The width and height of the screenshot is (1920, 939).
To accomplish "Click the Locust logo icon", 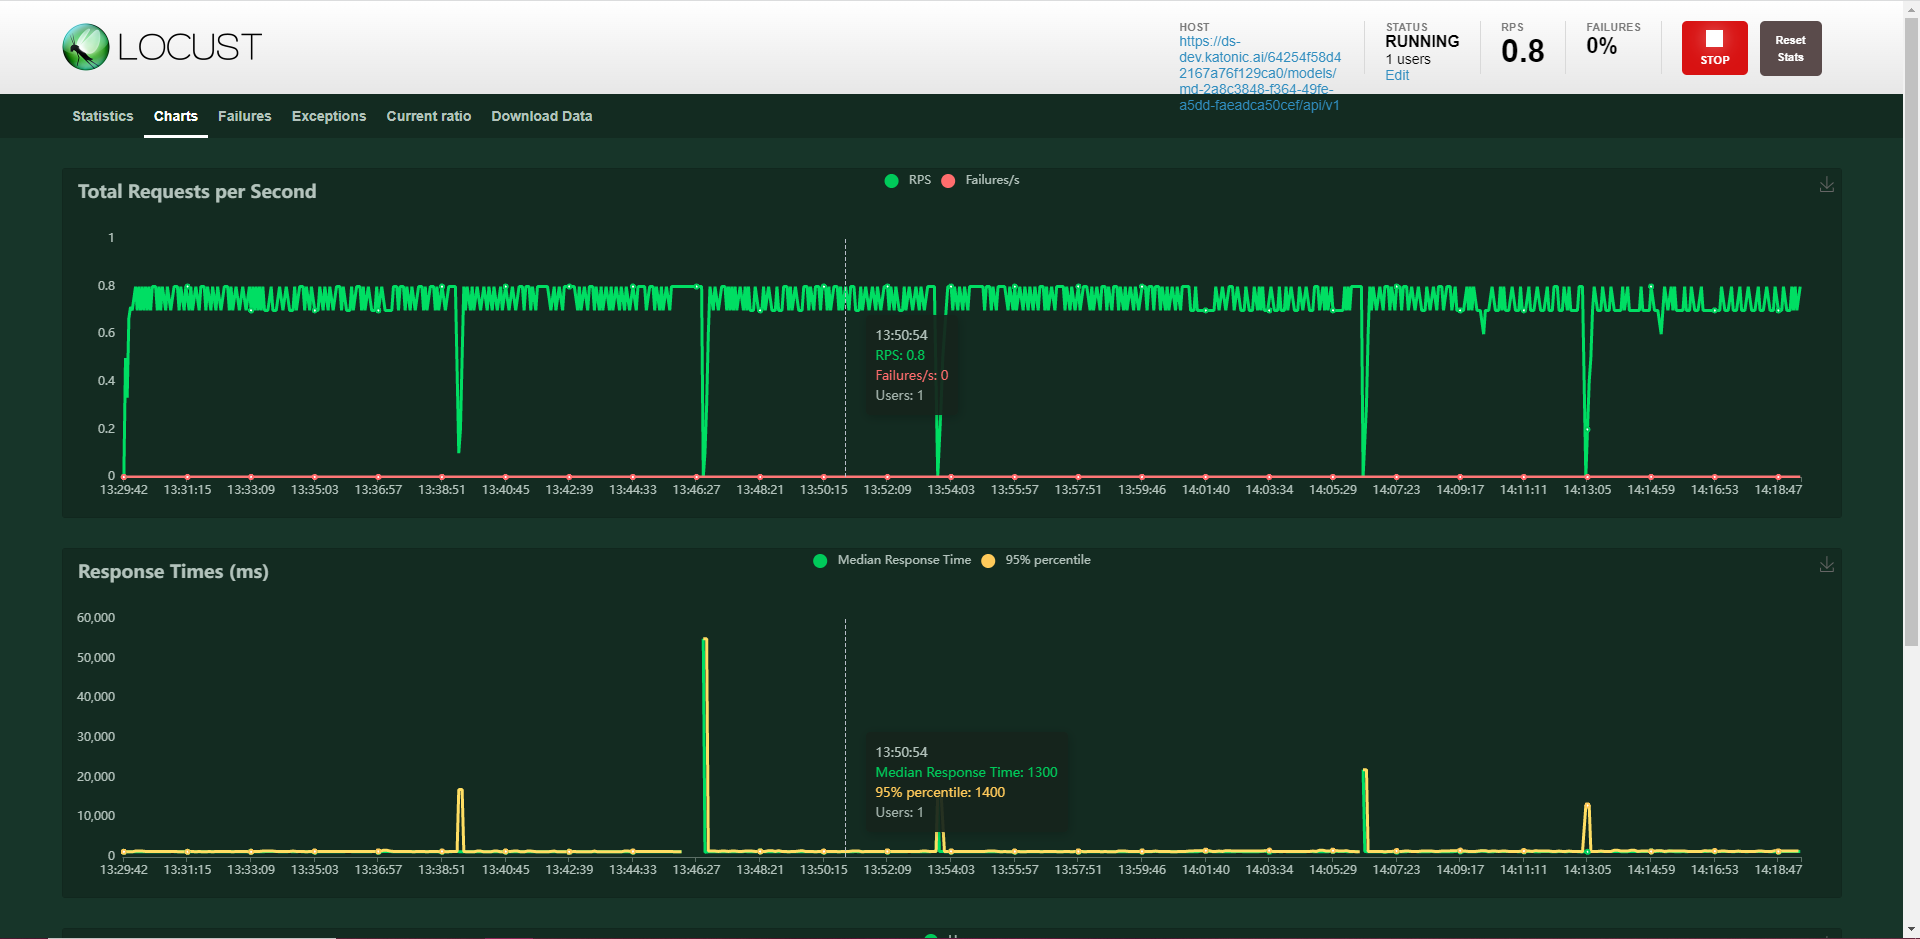I will (x=86, y=47).
